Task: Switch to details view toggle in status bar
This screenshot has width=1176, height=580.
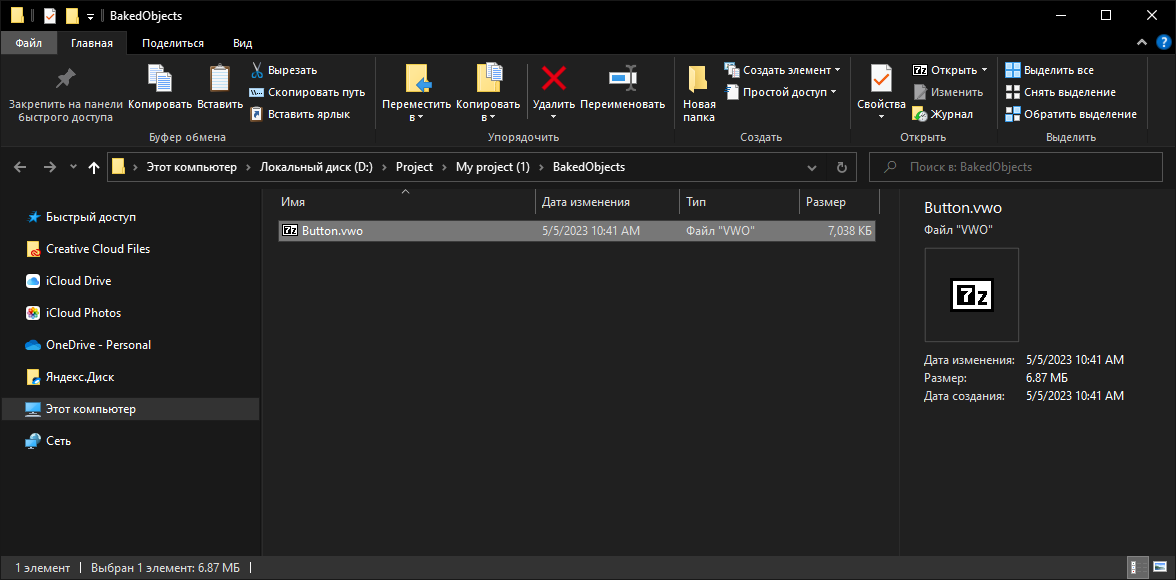Action: [x=1137, y=567]
